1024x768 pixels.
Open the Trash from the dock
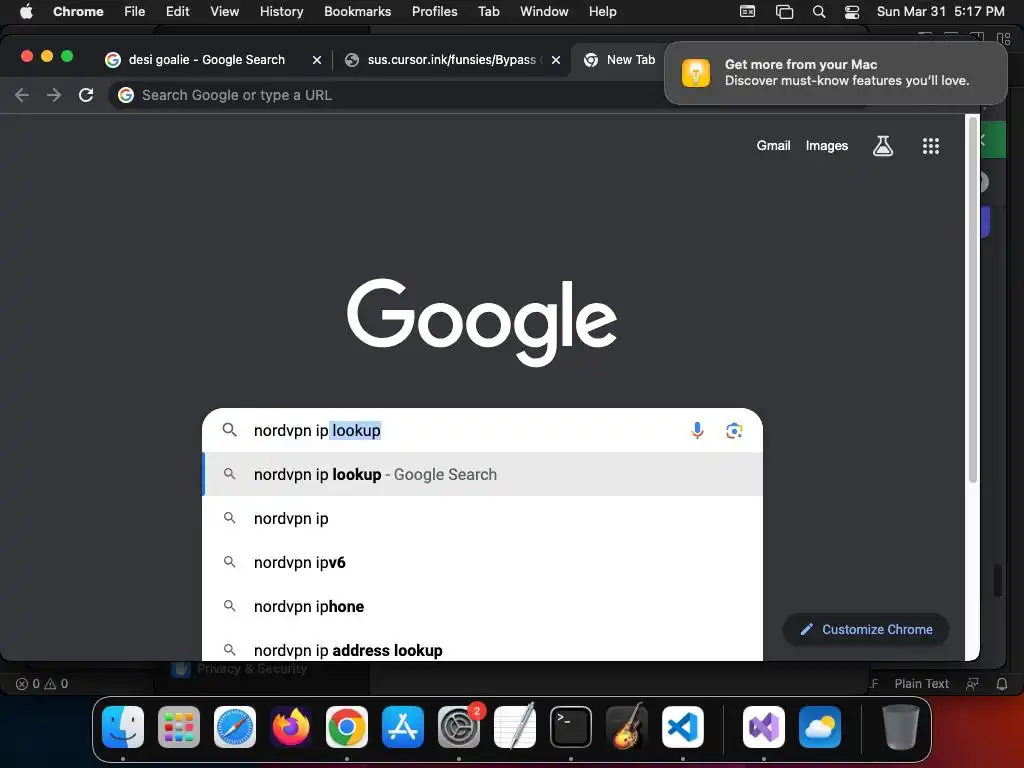click(x=901, y=727)
